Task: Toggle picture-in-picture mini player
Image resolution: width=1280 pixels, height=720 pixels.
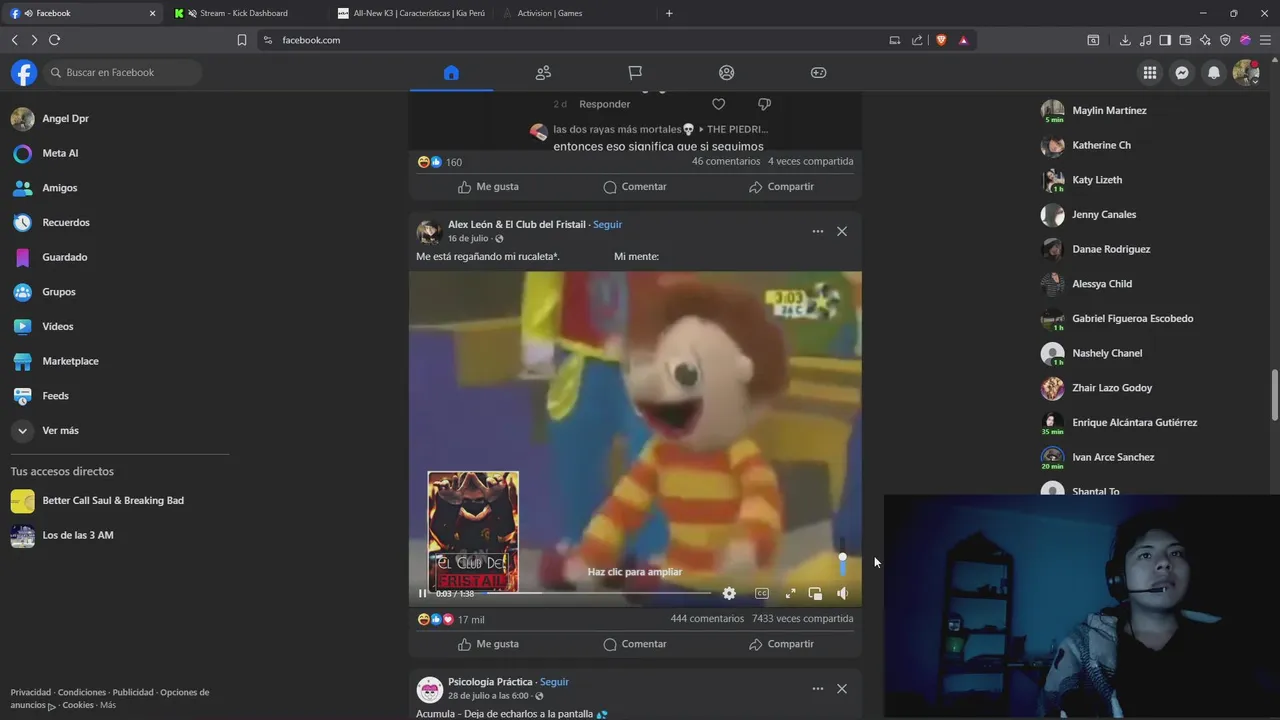Action: [x=815, y=594]
